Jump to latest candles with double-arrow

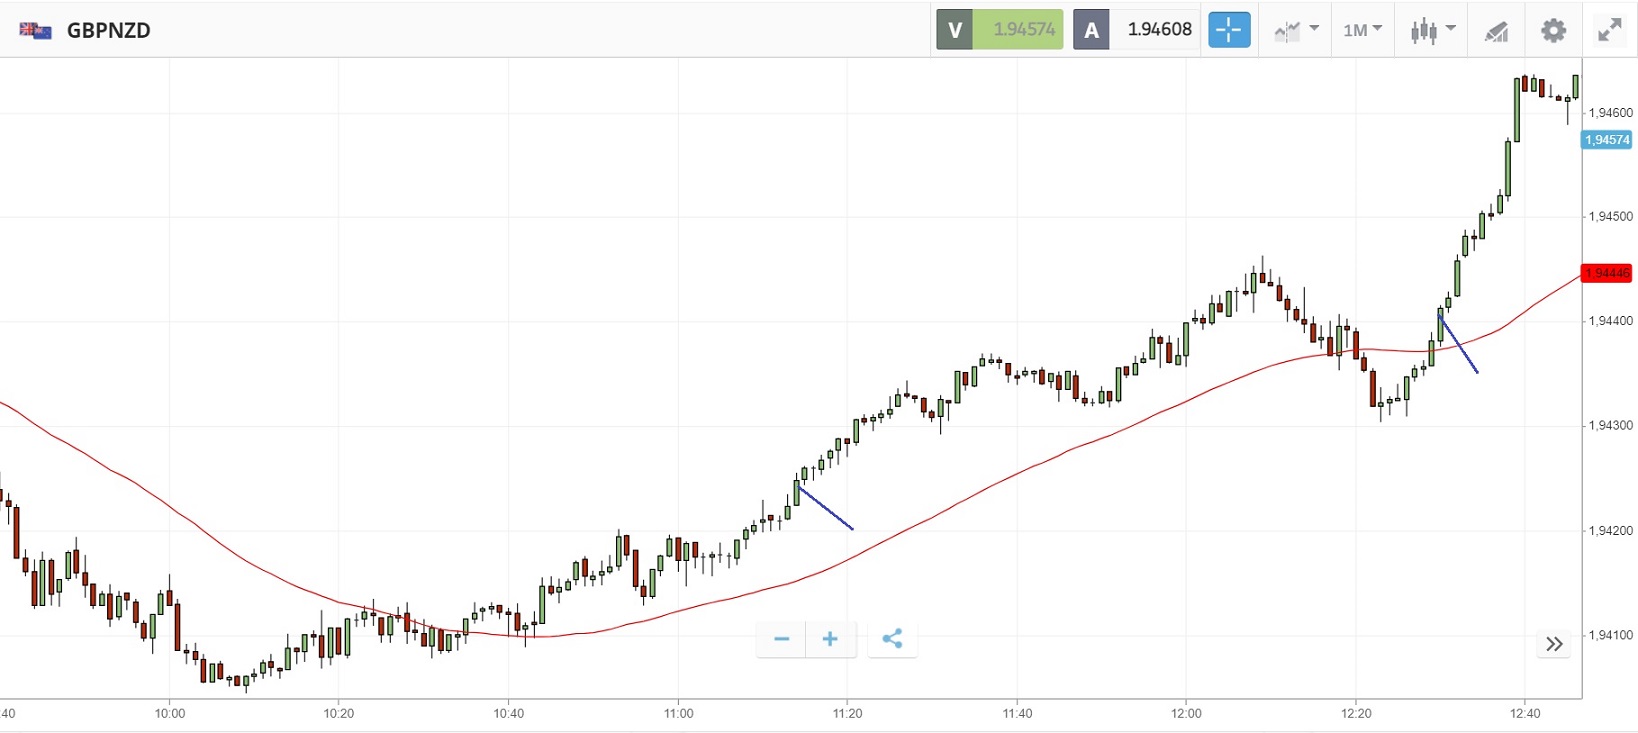click(1554, 644)
